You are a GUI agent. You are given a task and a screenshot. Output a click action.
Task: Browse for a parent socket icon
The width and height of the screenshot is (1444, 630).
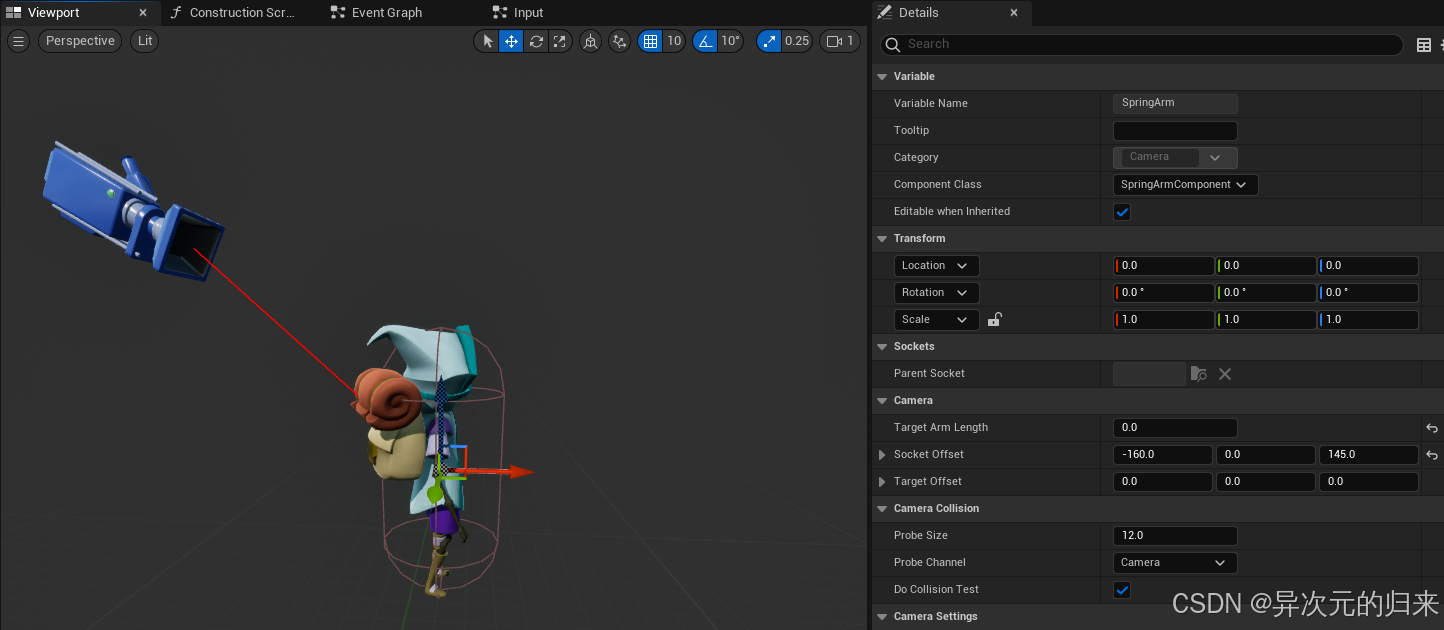[x=1199, y=373]
